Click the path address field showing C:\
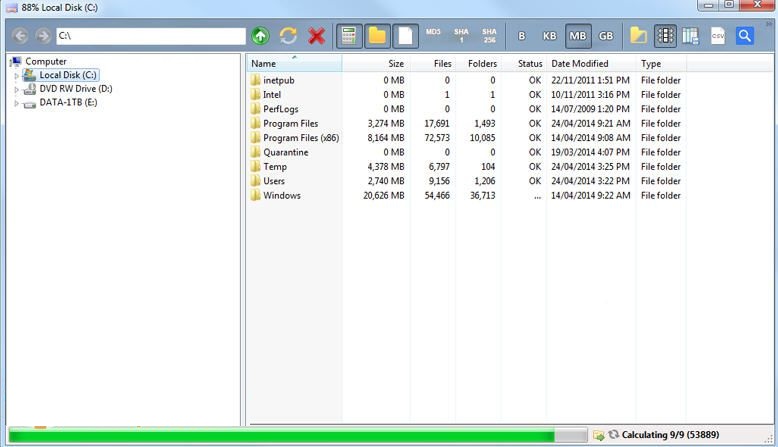 pos(150,36)
